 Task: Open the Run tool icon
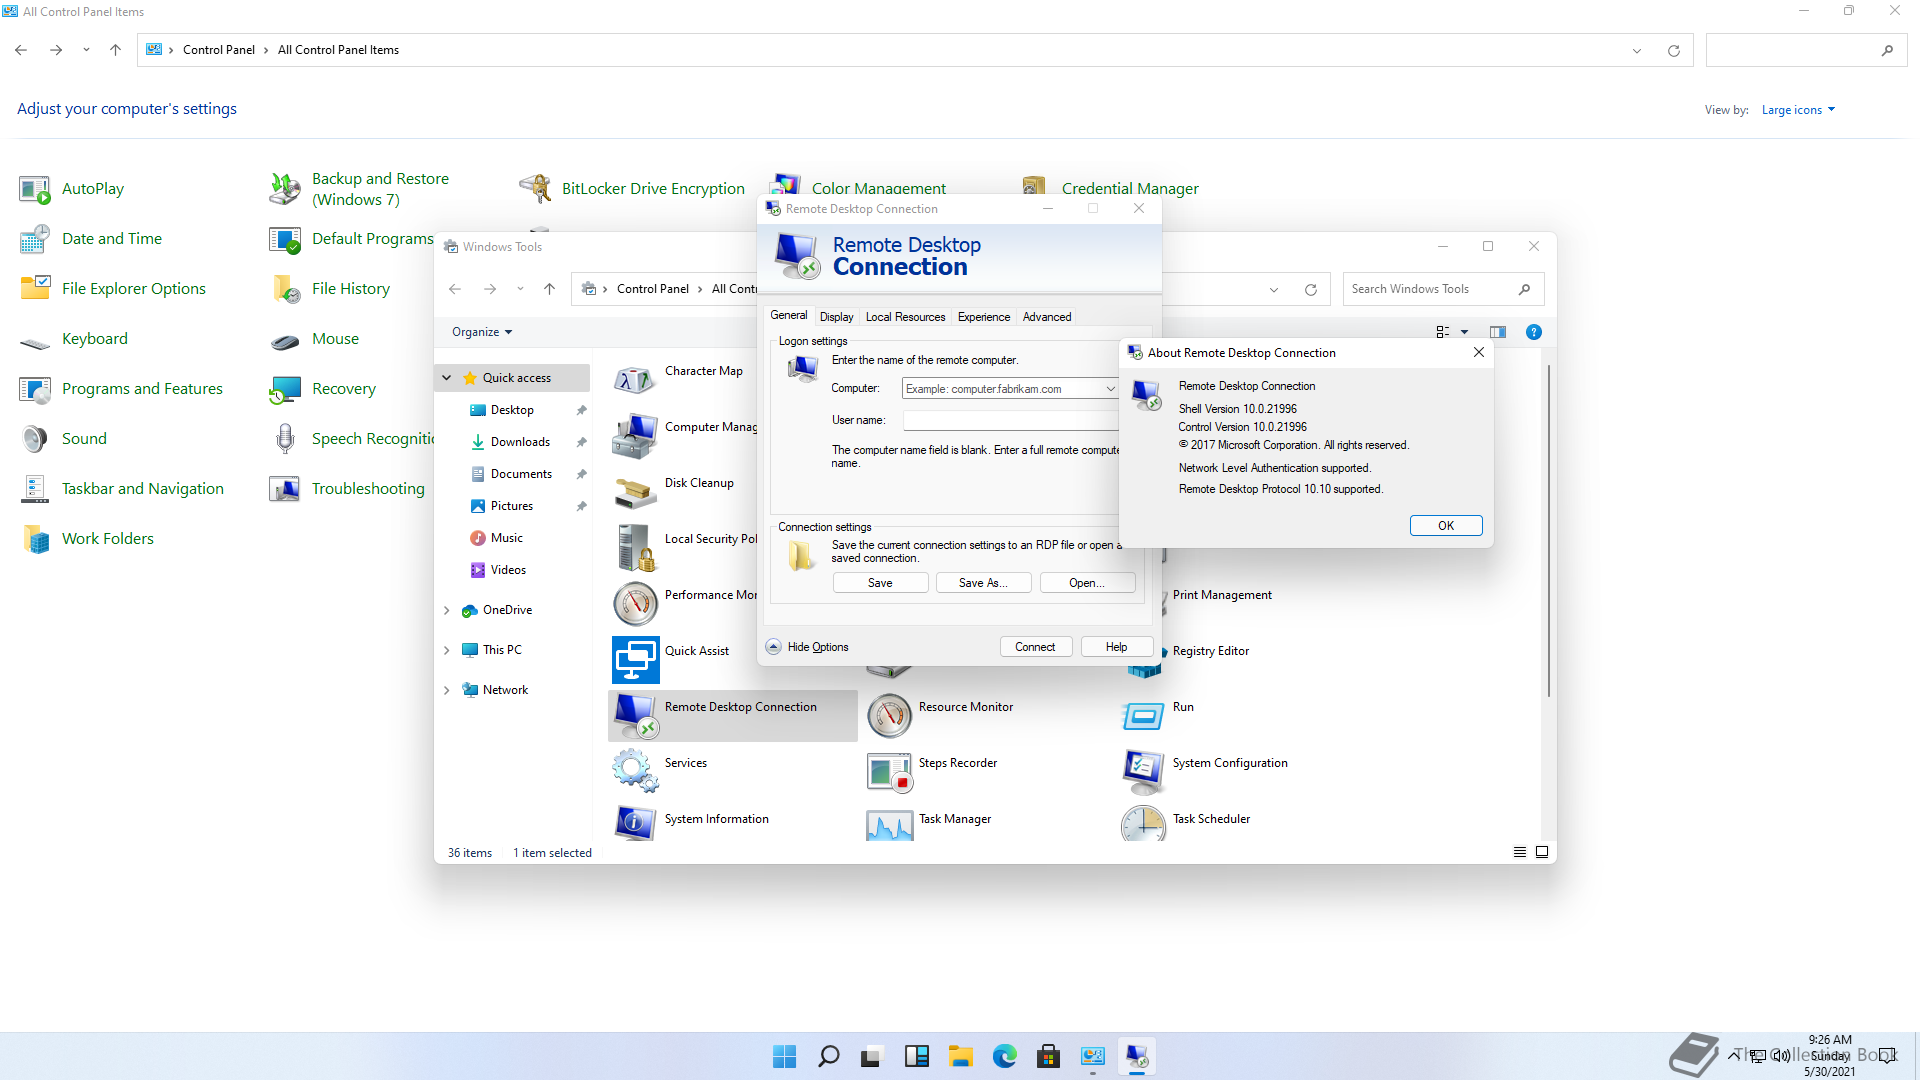tap(1143, 714)
